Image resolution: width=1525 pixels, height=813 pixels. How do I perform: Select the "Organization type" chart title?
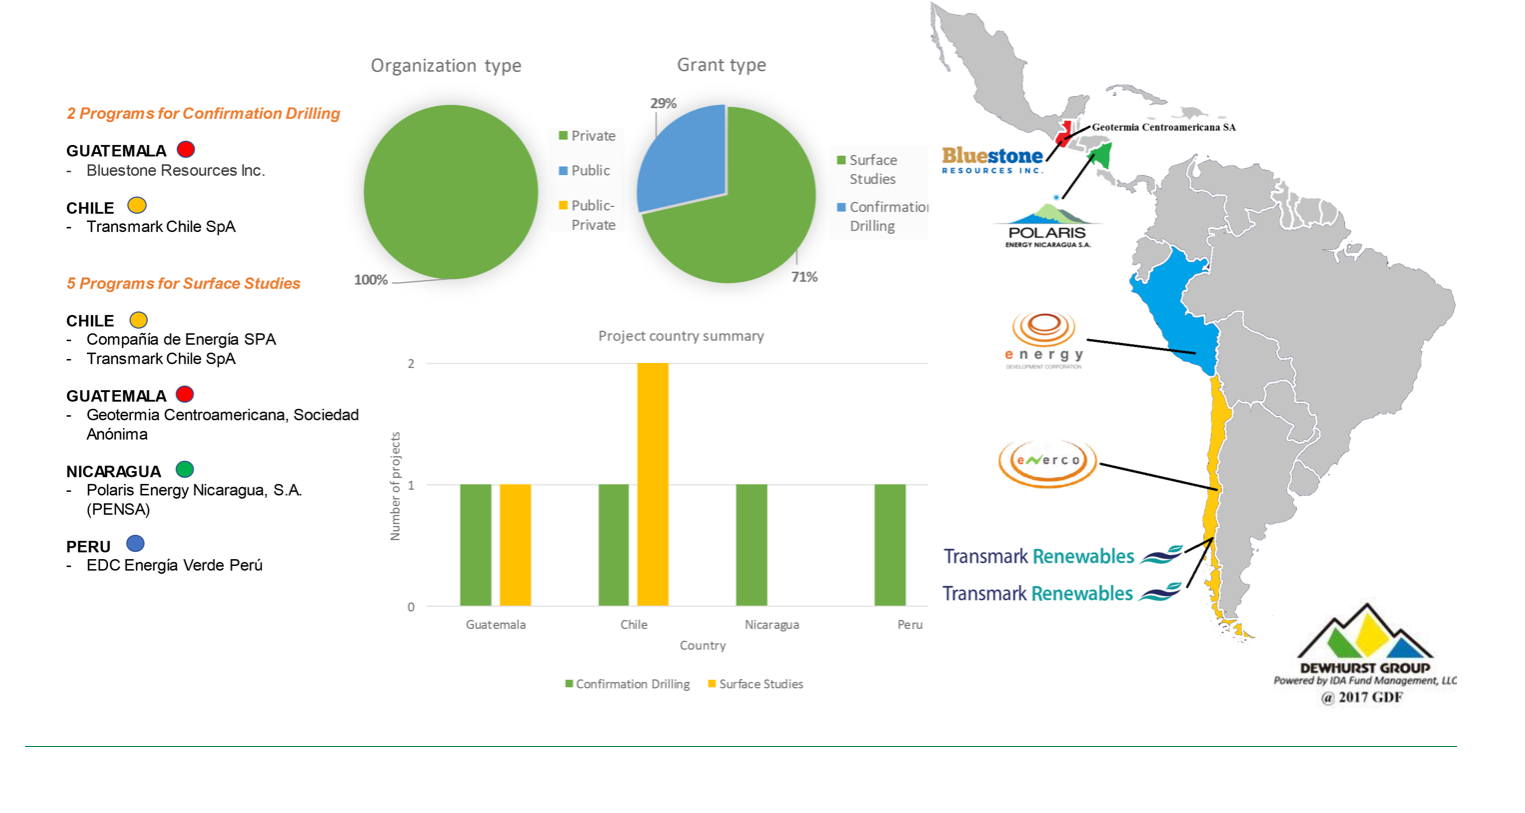pos(446,66)
